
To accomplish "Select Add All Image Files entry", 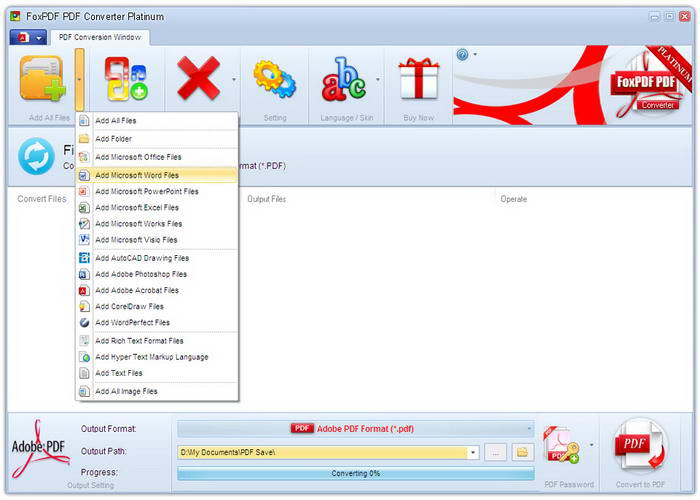I will coord(157,391).
